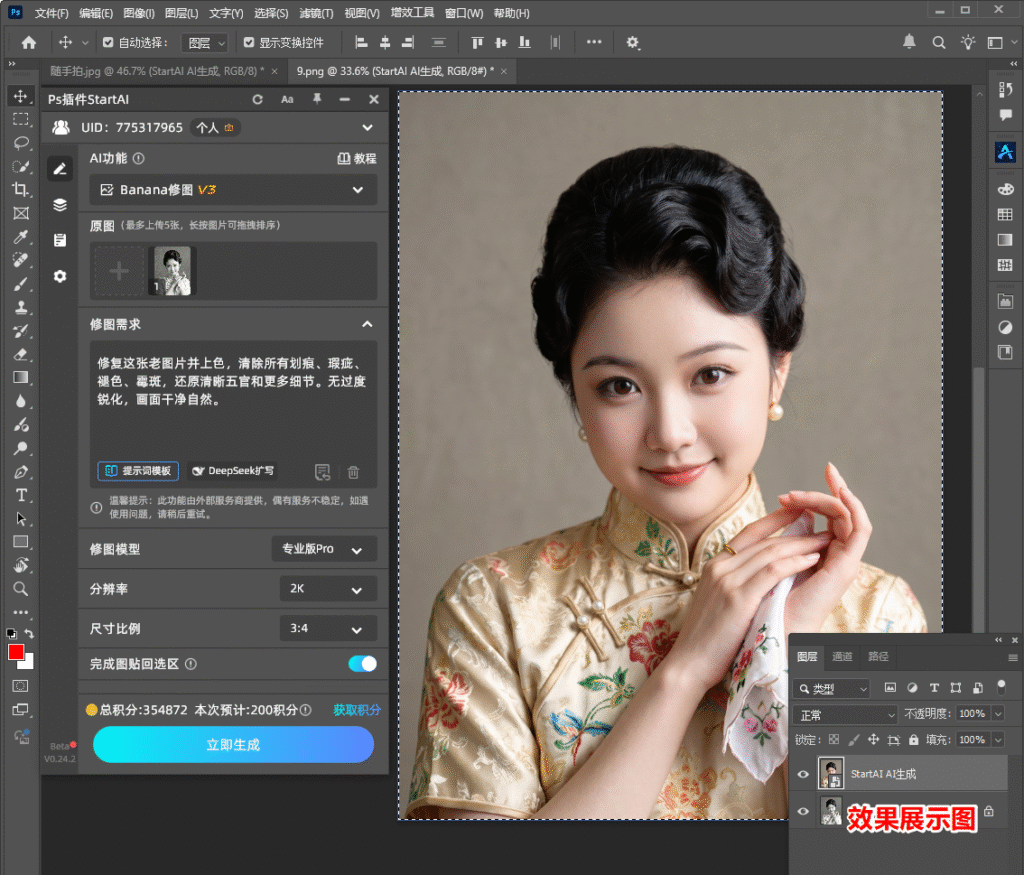Toggle the show transform controls checkbox
The width and height of the screenshot is (1024, 875).
[249, 42]
